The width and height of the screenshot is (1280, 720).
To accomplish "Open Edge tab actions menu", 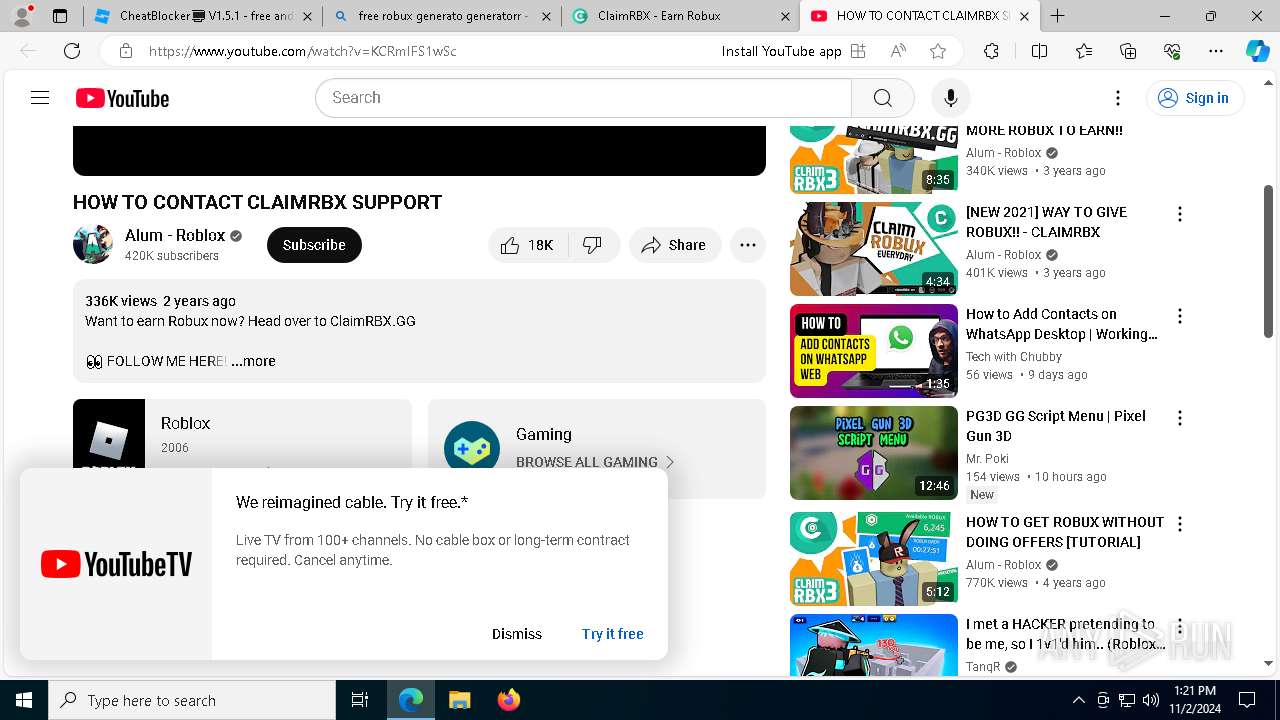I will point(60,16).
